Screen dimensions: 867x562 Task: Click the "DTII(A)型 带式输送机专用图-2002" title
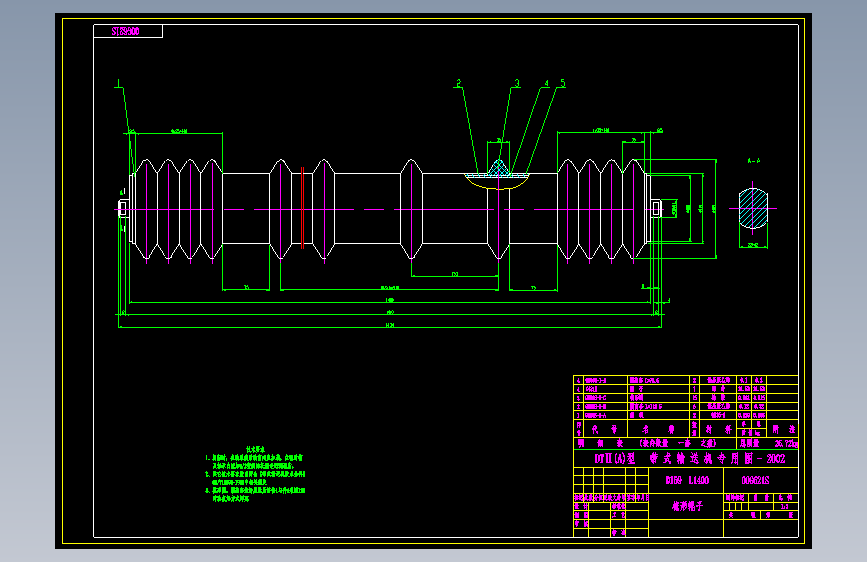690,459
